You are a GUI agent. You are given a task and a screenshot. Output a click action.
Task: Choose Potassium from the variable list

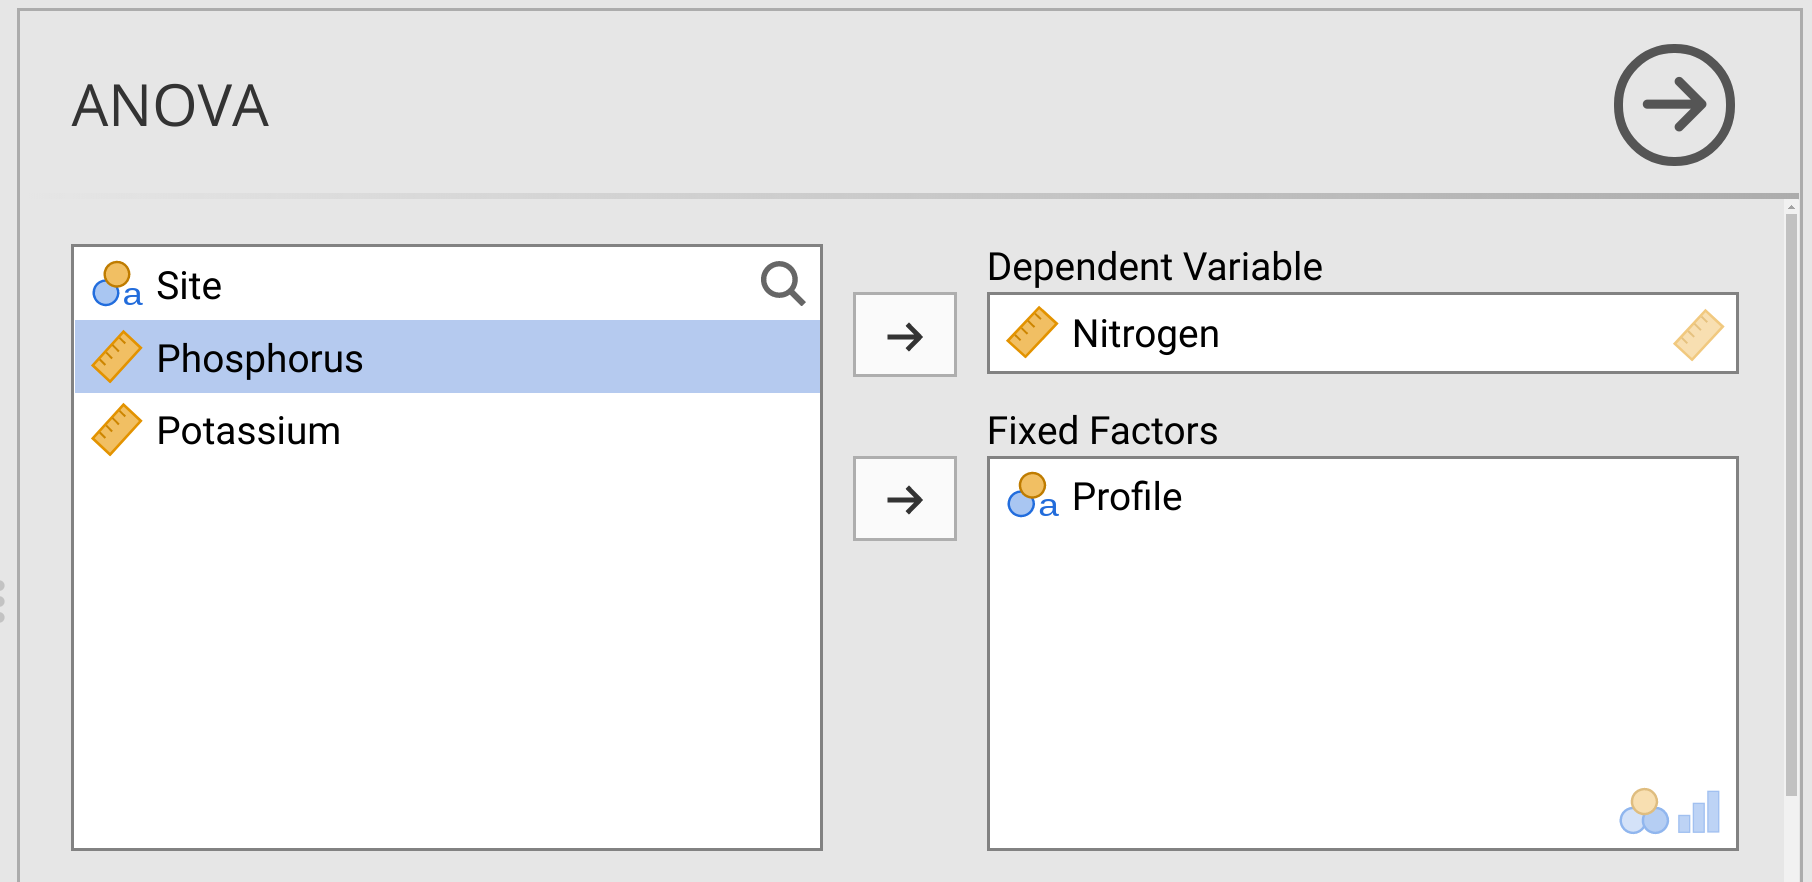point(248,431)
